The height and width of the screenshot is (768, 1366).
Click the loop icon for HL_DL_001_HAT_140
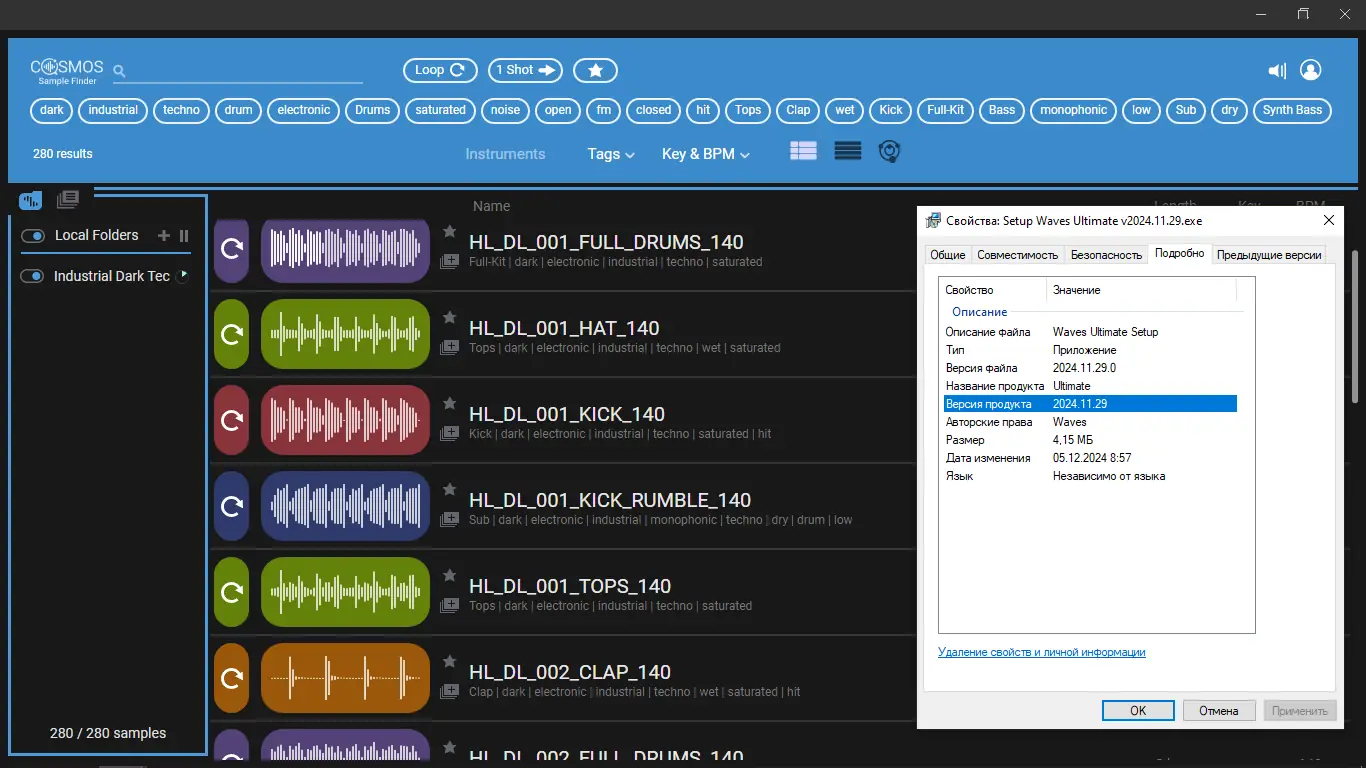pyautogui.click(x=232, y=334)
